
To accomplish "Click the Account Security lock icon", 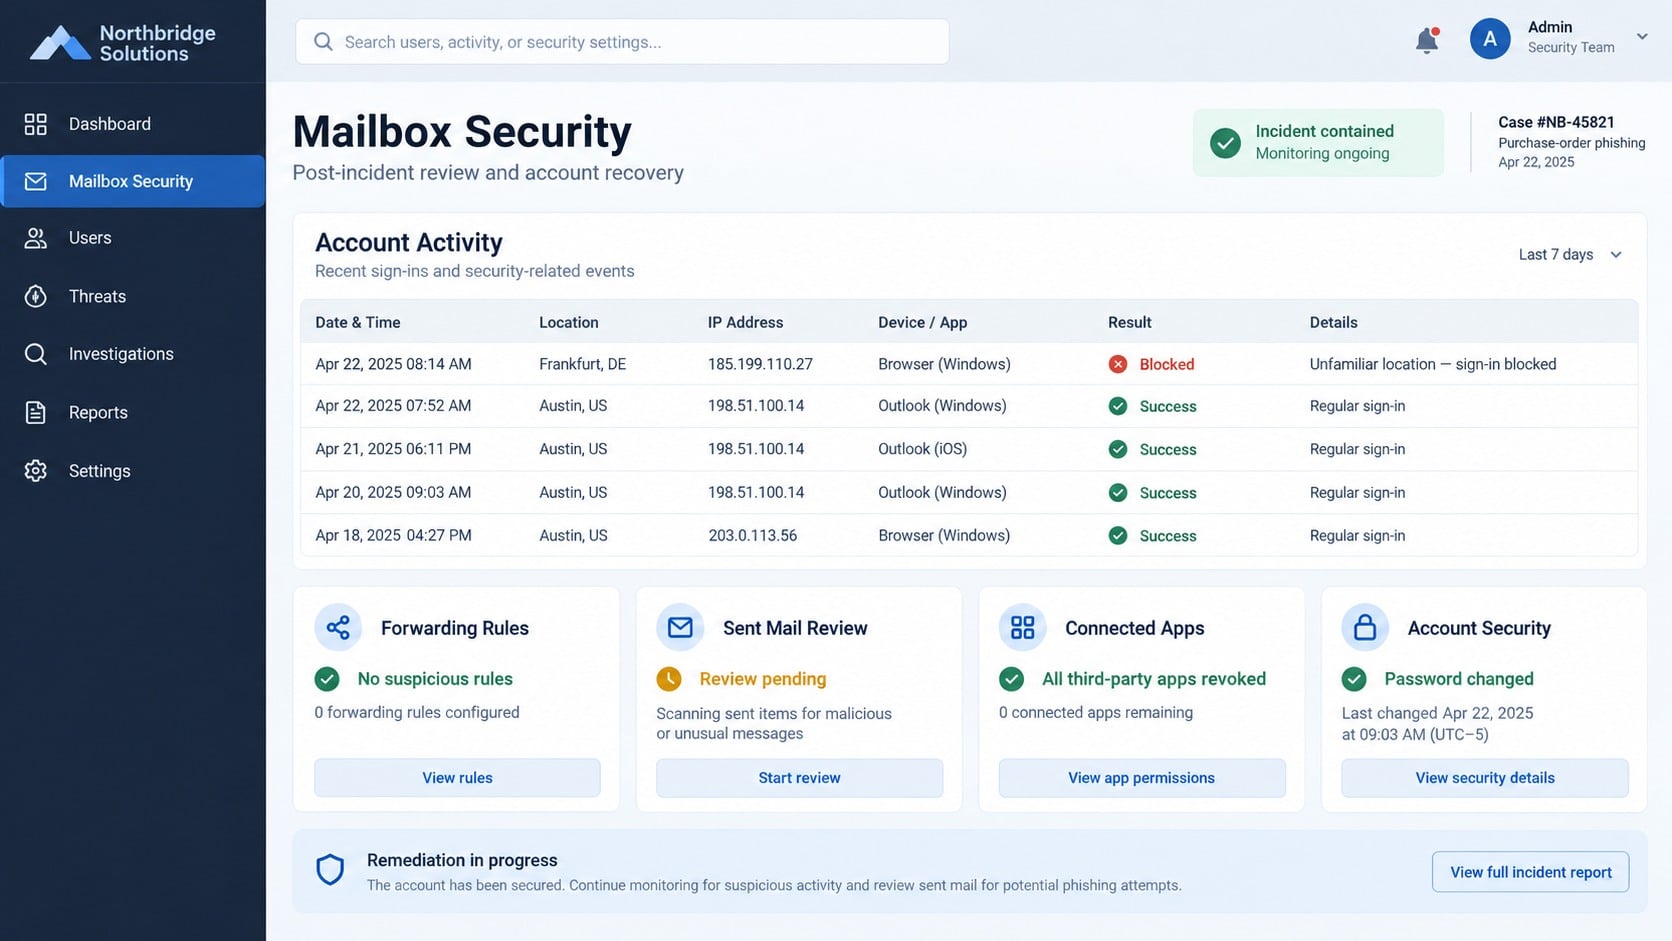I will [1365, 627].
